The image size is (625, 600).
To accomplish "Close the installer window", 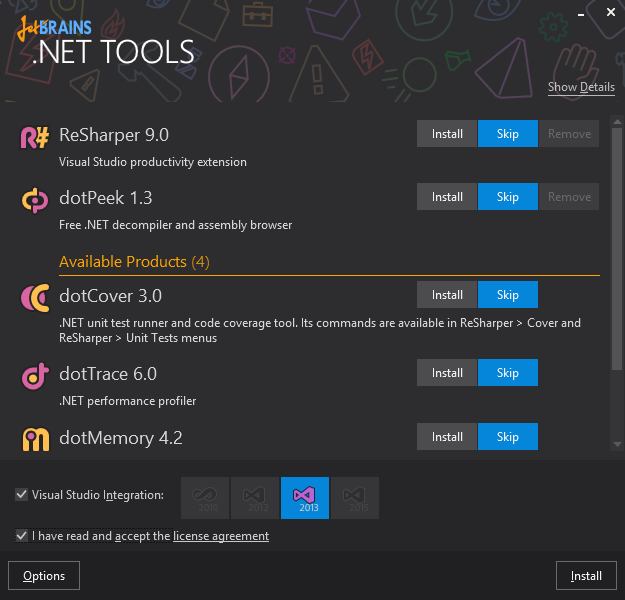I will pyautogui.click(x=611, y=12).
